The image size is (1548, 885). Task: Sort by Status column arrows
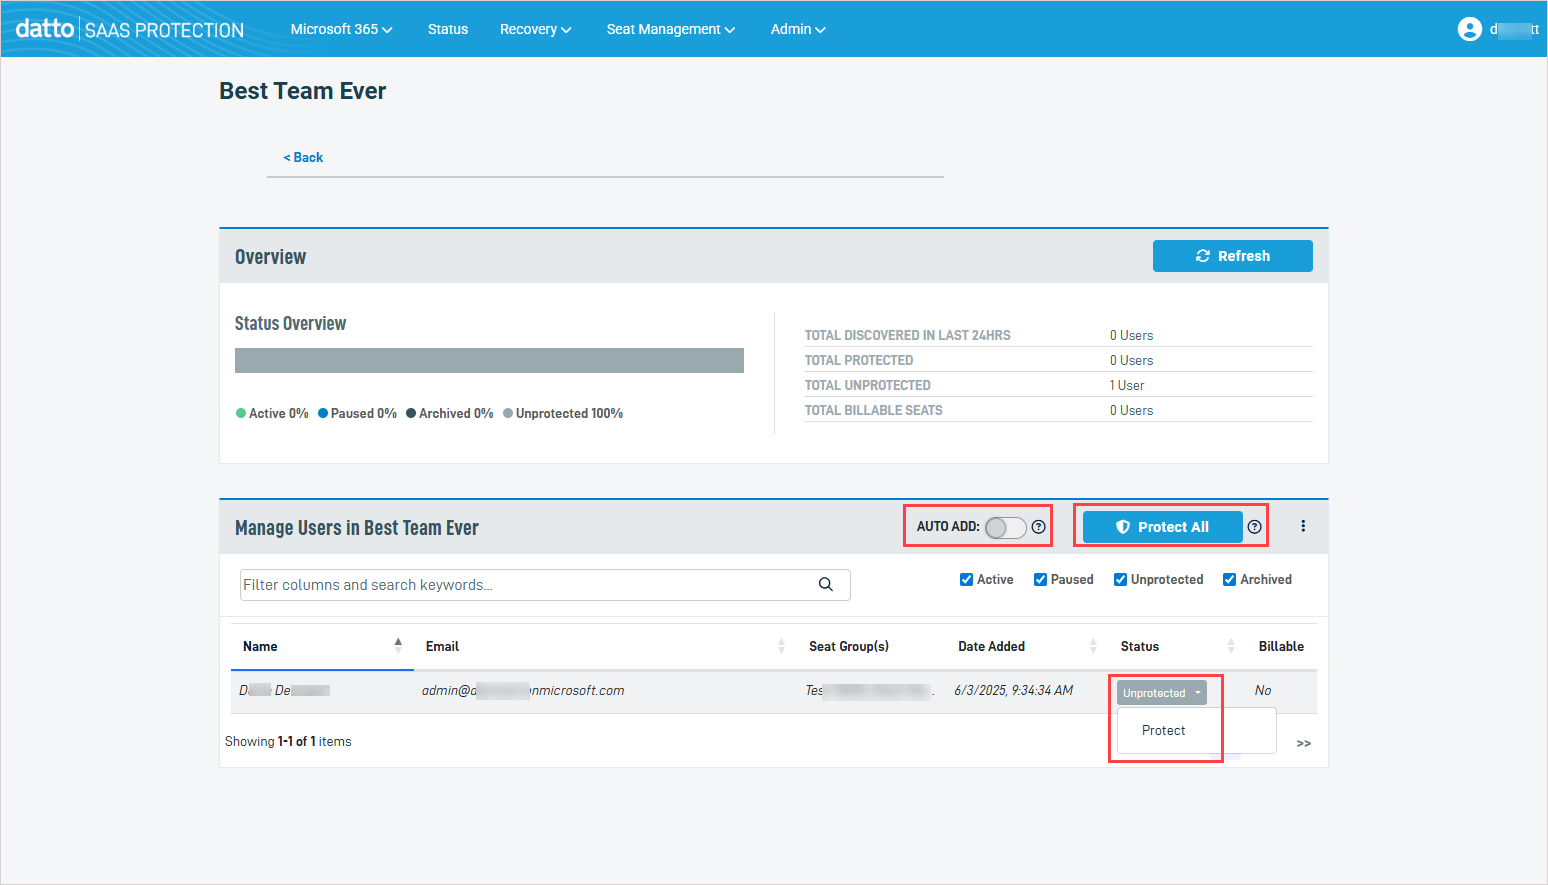pos(1231,646)
